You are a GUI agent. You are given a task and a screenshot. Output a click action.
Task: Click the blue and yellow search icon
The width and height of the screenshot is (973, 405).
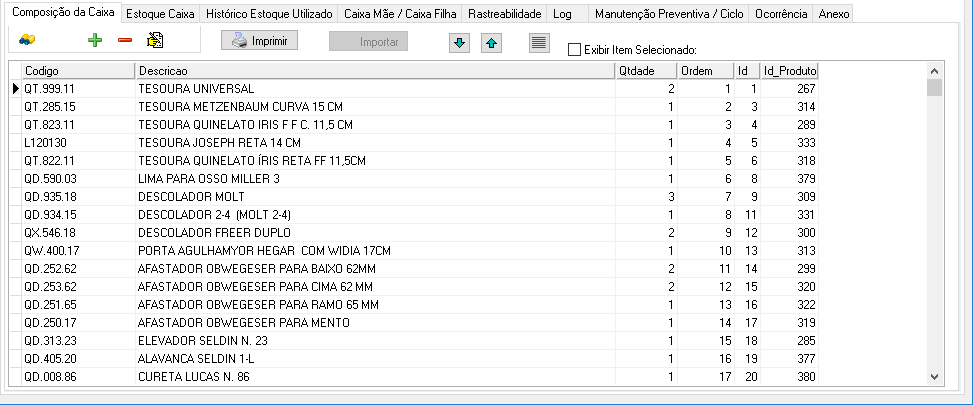coord(28,40)
